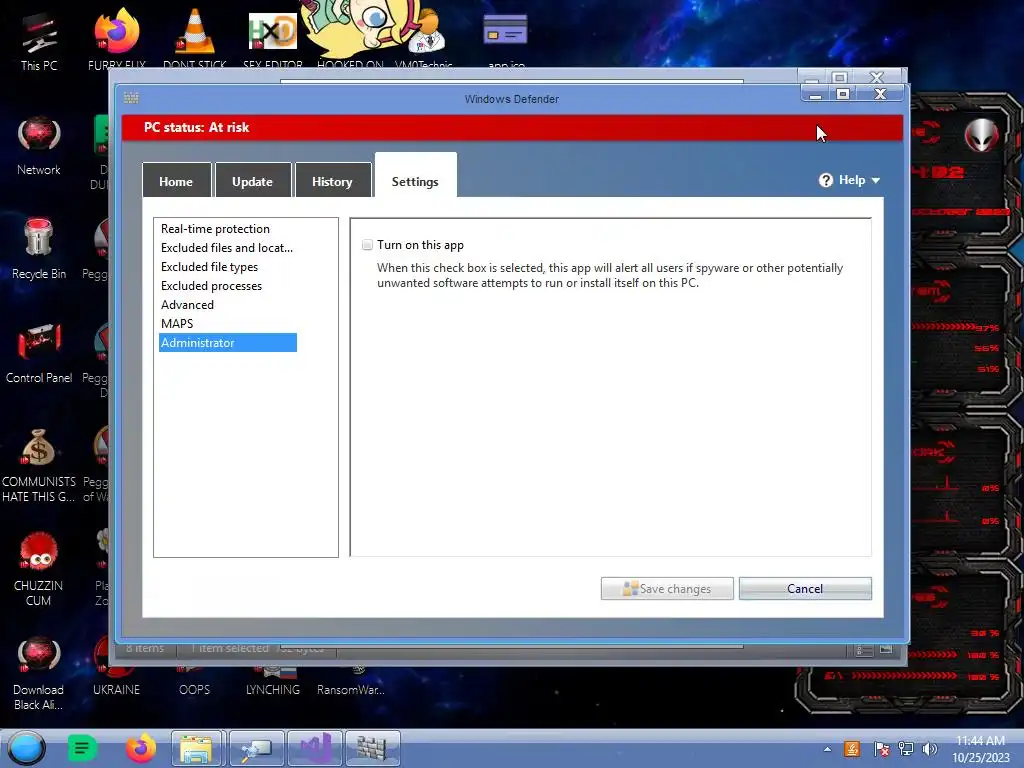Open the network tray icon
Image resolution: width=1024 pixels, height=768 pixels.
[906, 749]
